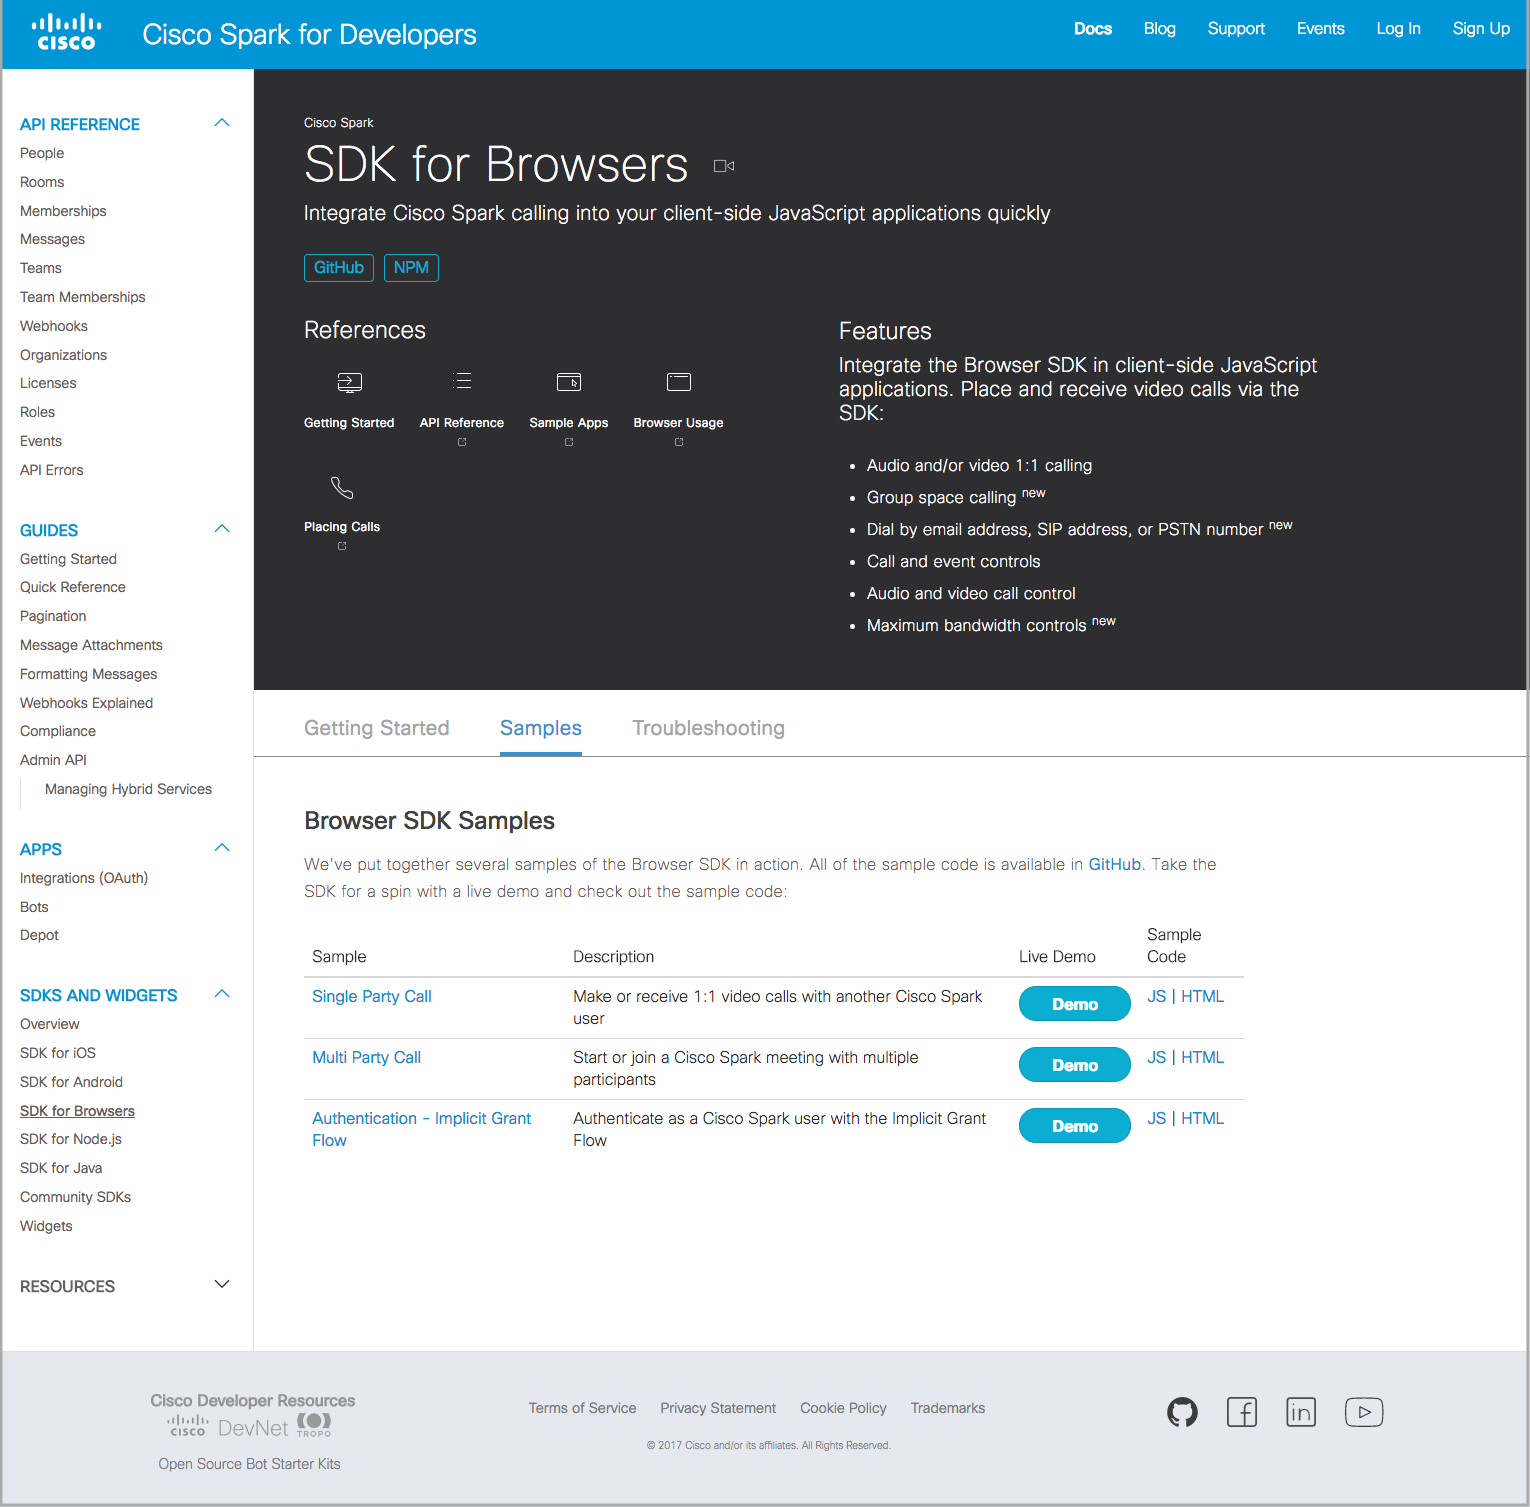Click the Cisco logo in header
This screenshot has width=1530, height=1507.
66,33
